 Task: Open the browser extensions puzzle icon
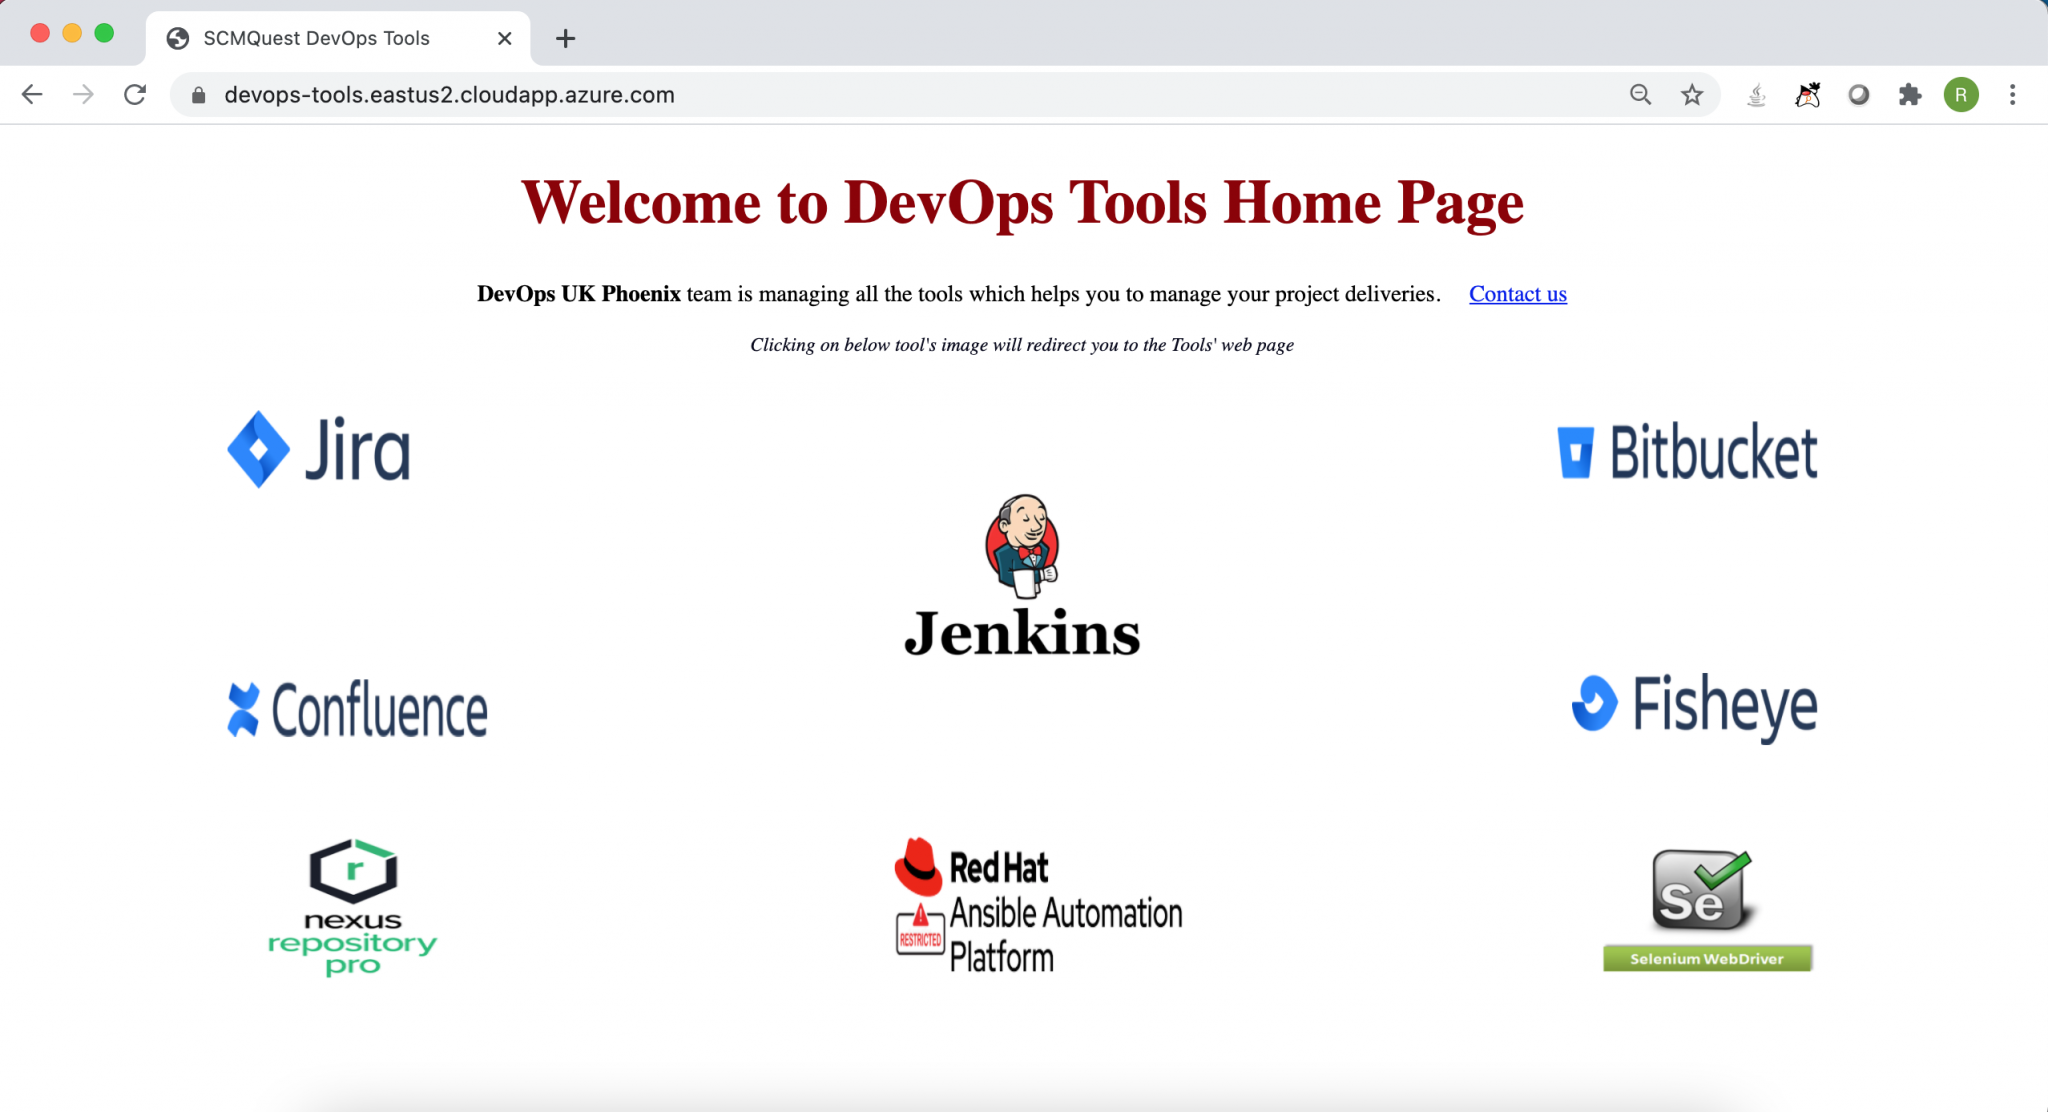pyautogui.click(x=1911, y=94)
